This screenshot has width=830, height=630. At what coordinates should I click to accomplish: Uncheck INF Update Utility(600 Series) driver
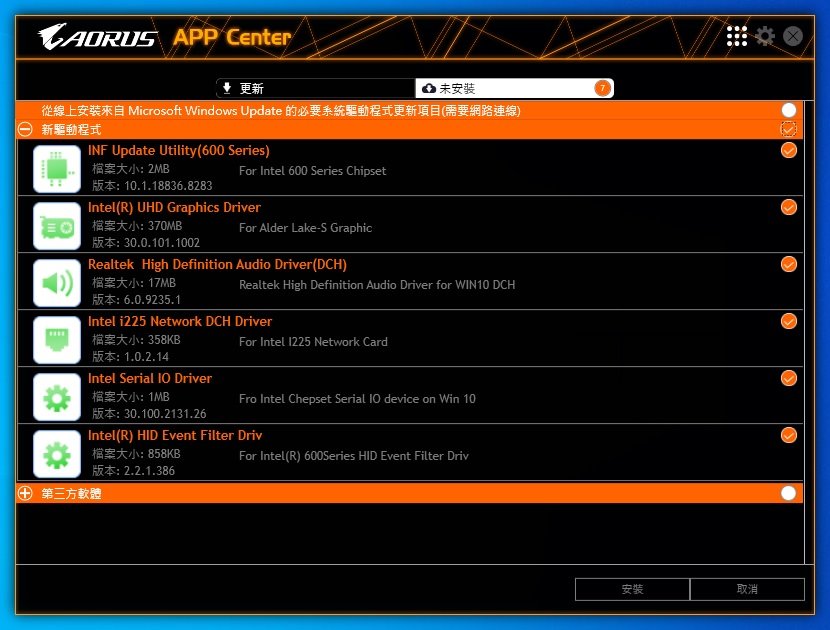pyautogui.click(x=788, y=150)
